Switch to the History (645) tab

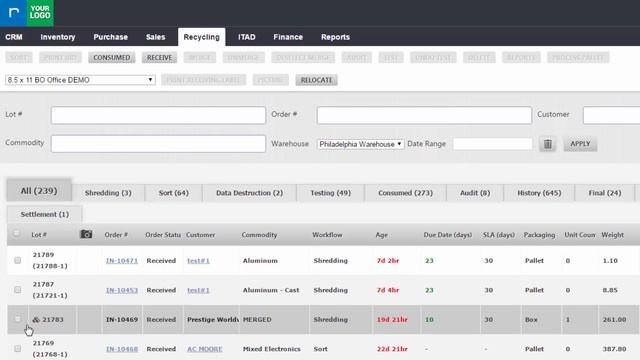click(539, 193)
